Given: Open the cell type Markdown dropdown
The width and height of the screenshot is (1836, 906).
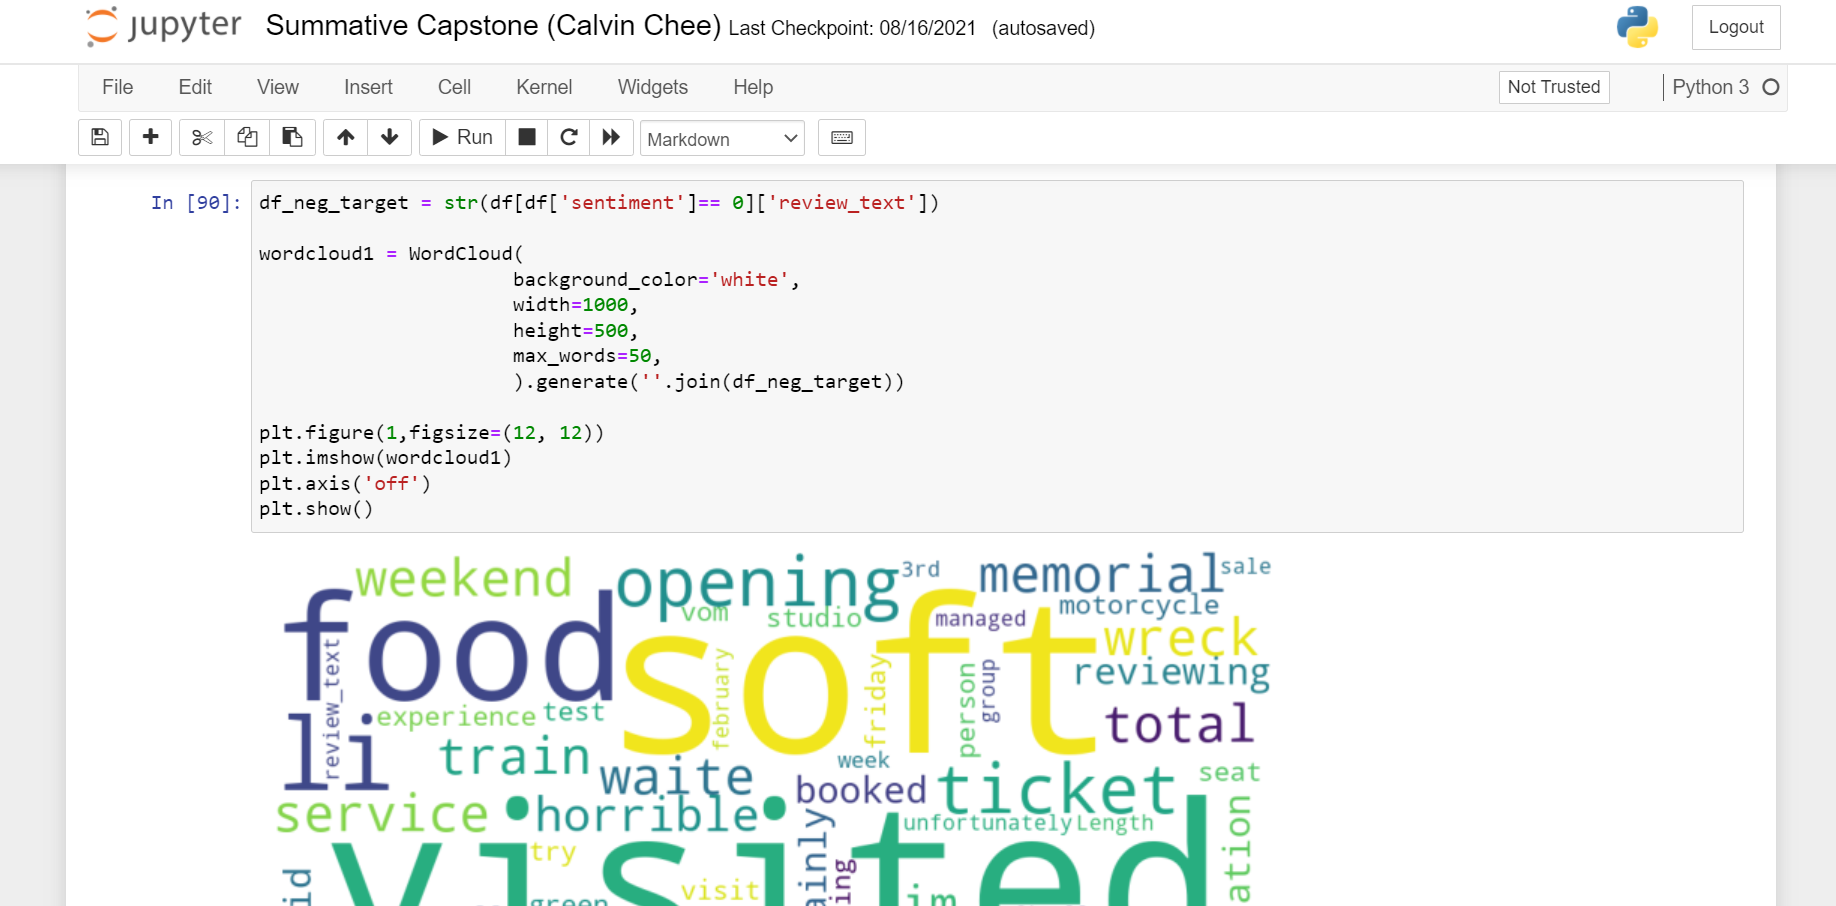Looking at the screenshot, I should point(722,139).
